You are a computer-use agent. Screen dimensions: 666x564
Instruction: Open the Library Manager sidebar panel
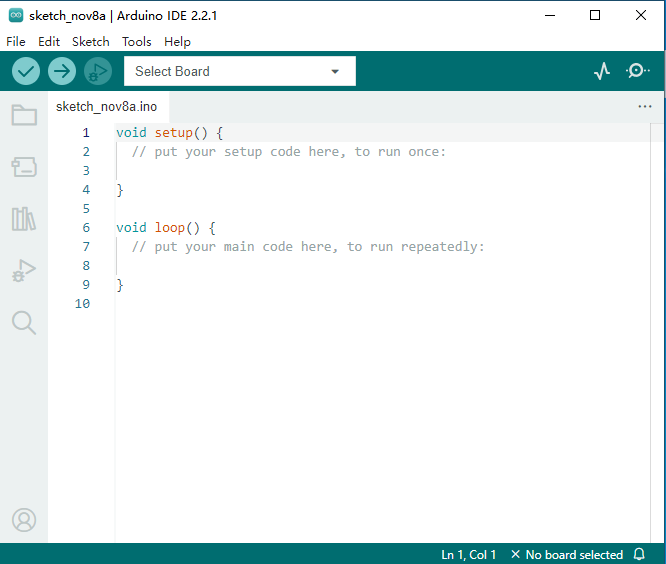point(24,219)
